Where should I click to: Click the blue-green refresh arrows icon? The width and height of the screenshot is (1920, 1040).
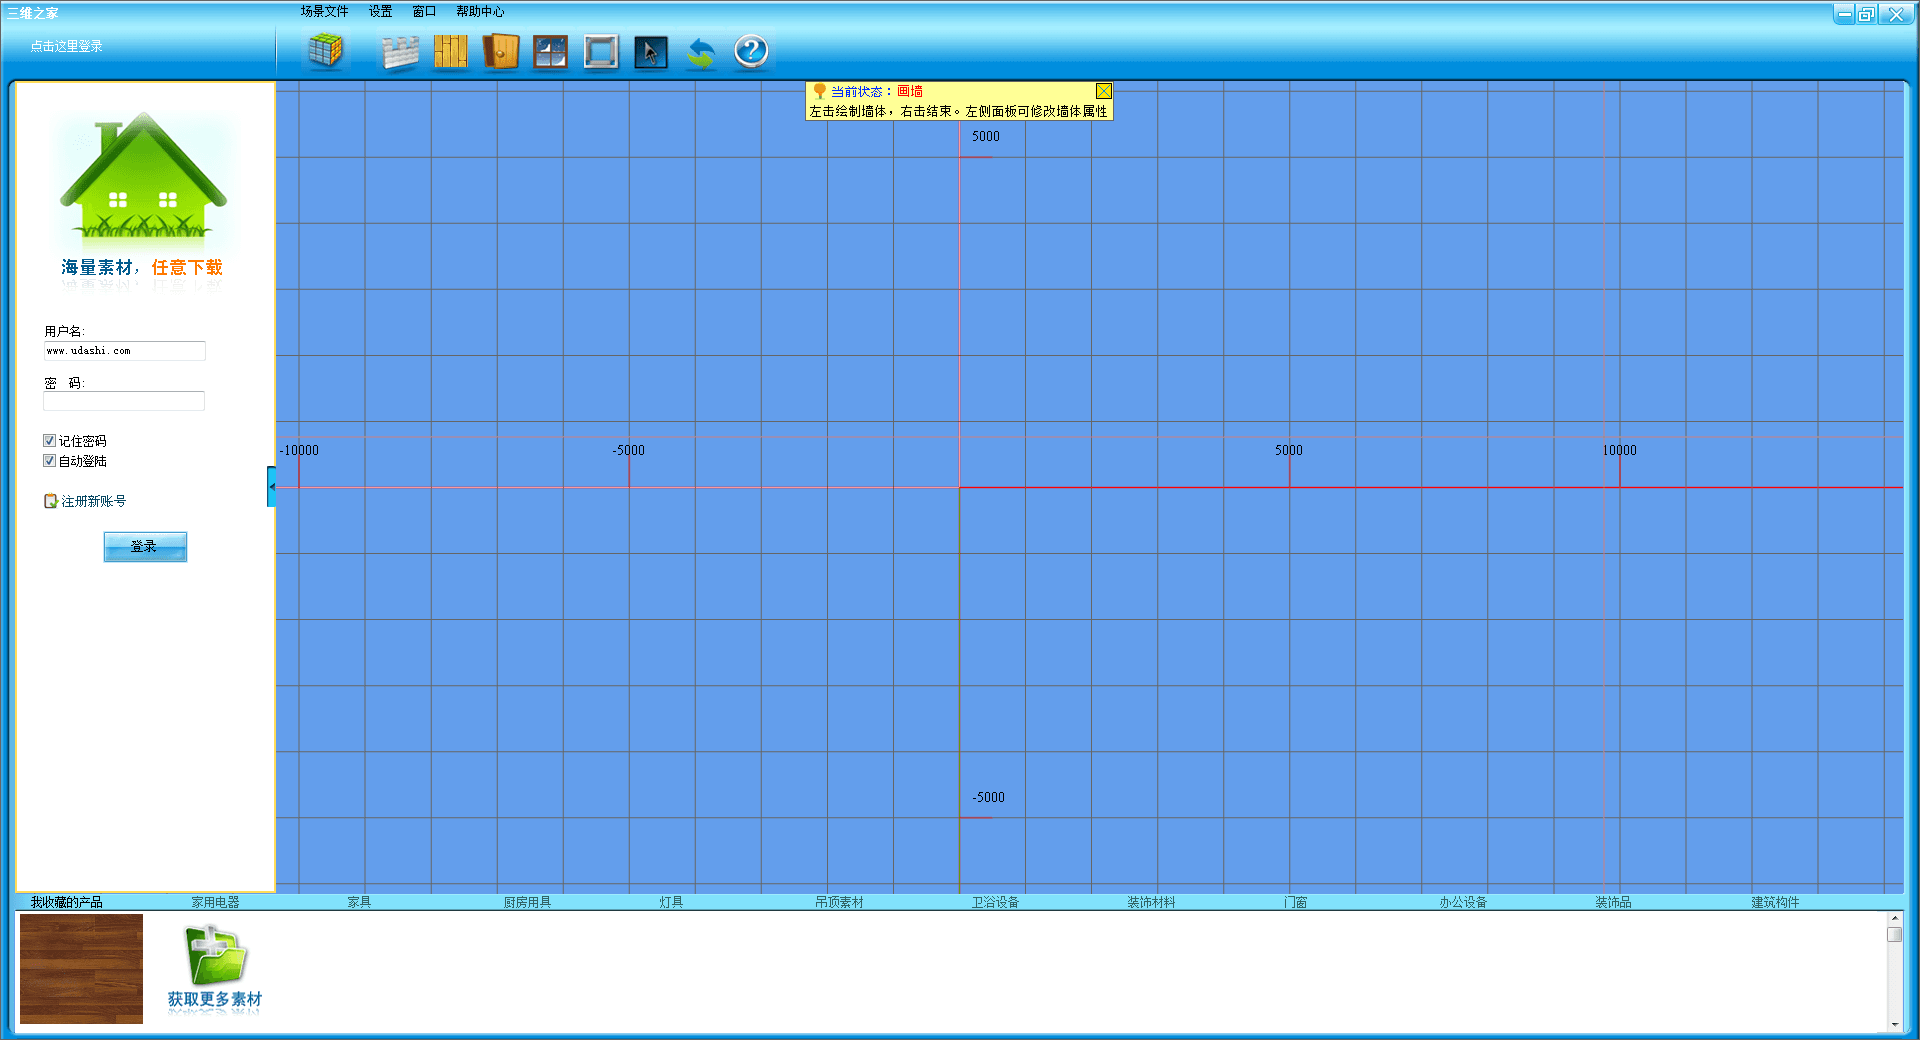(701, 52)
